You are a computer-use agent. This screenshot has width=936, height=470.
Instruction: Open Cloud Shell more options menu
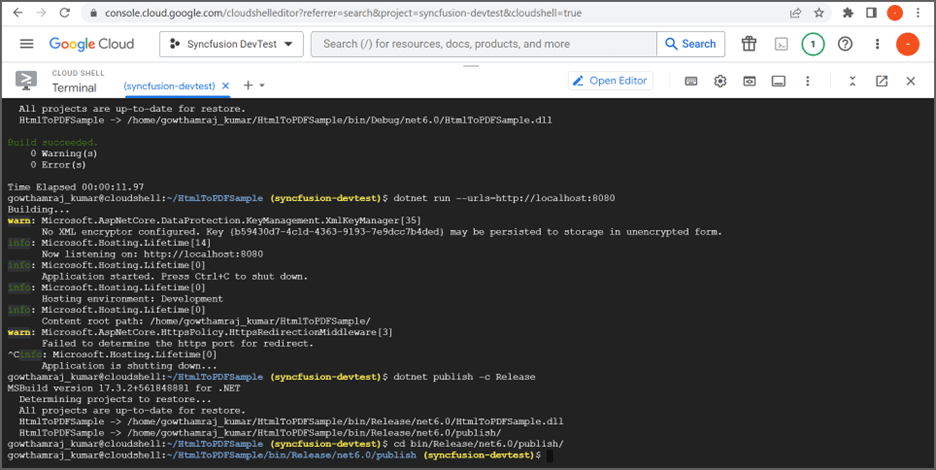808,81
